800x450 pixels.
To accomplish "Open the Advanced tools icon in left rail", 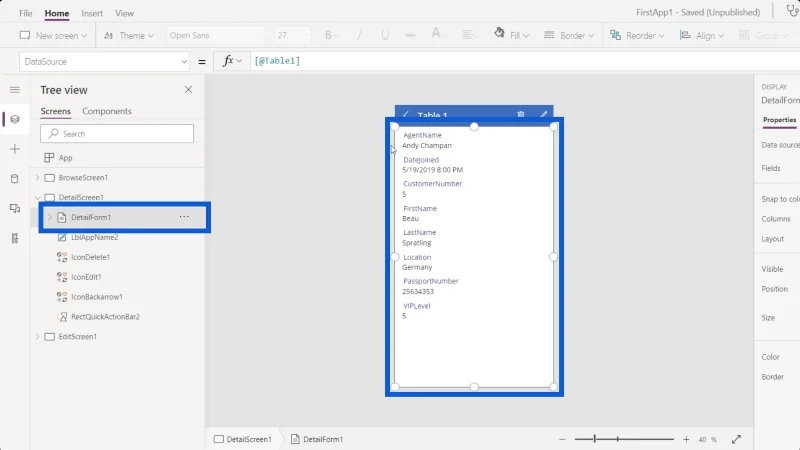I will [x=15, y=238].
